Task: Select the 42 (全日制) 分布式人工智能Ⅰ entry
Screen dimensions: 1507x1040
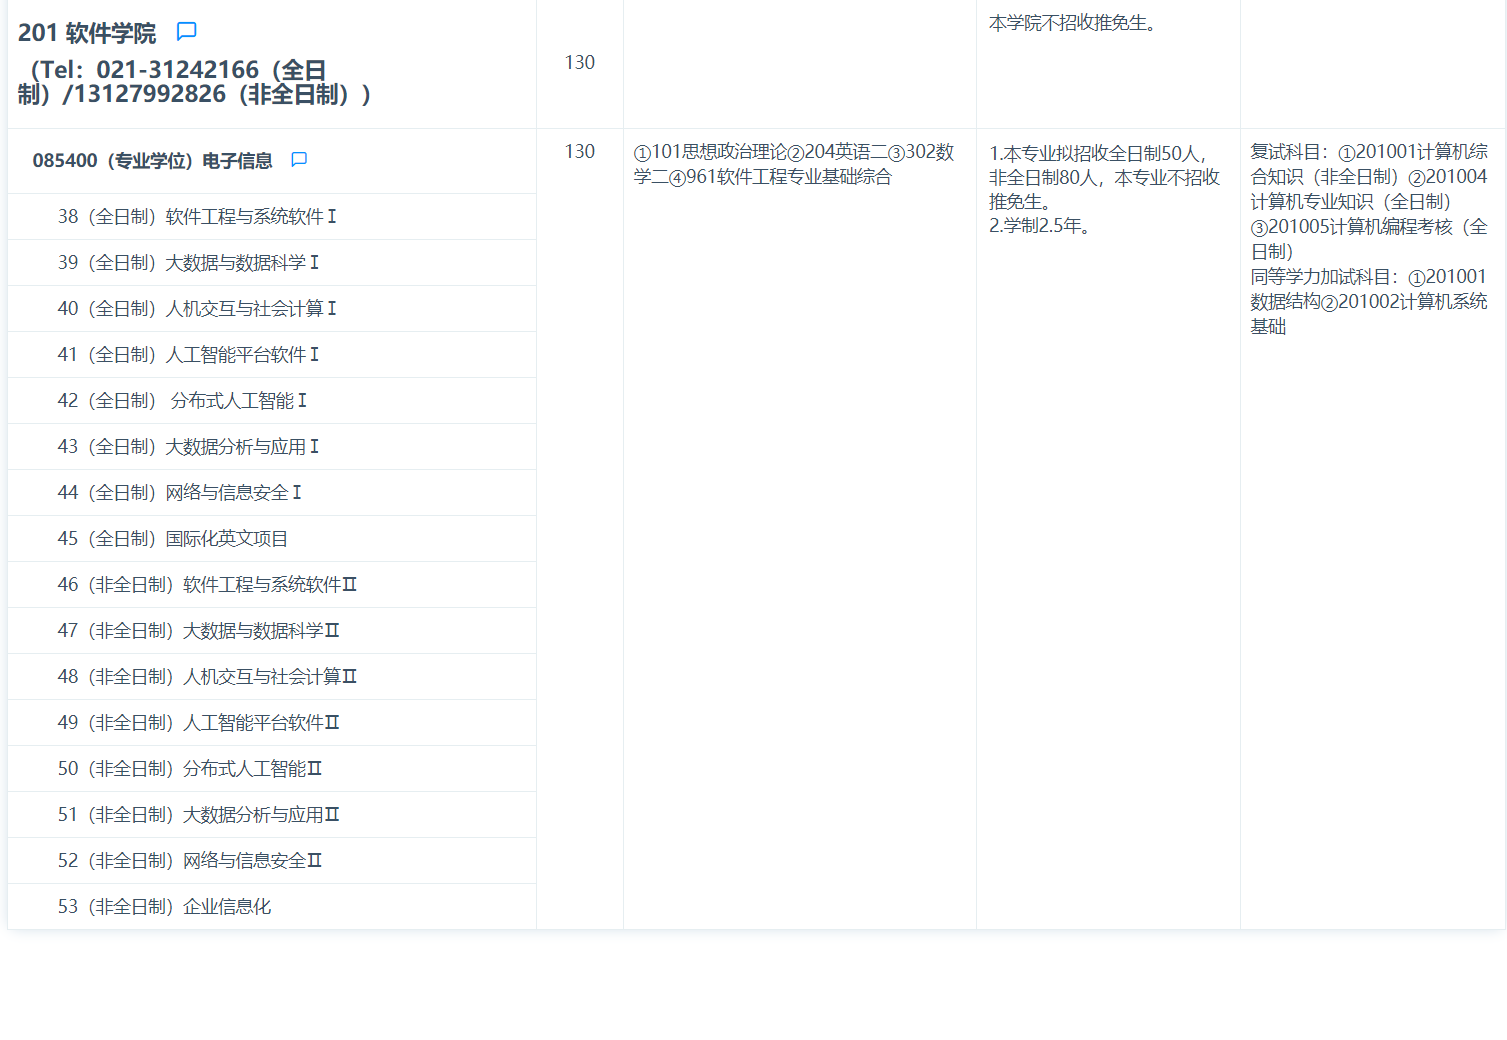Action: (185, 400)
